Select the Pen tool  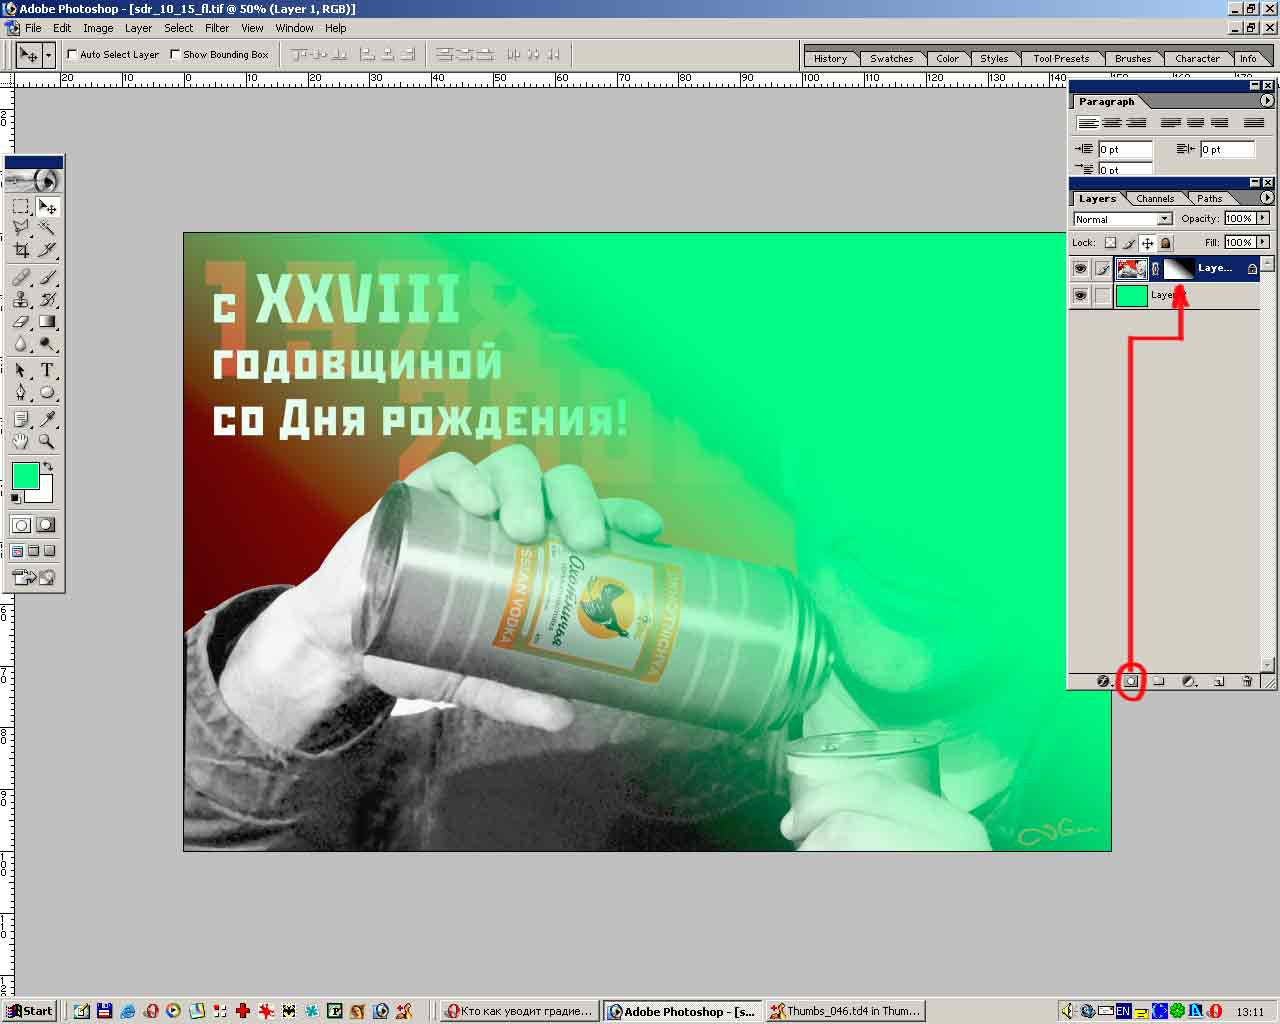[21, 392]
